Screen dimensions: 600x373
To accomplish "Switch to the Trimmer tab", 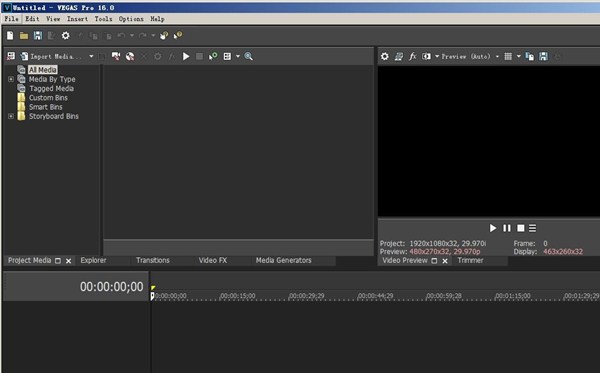I will (x=470, y=260).
